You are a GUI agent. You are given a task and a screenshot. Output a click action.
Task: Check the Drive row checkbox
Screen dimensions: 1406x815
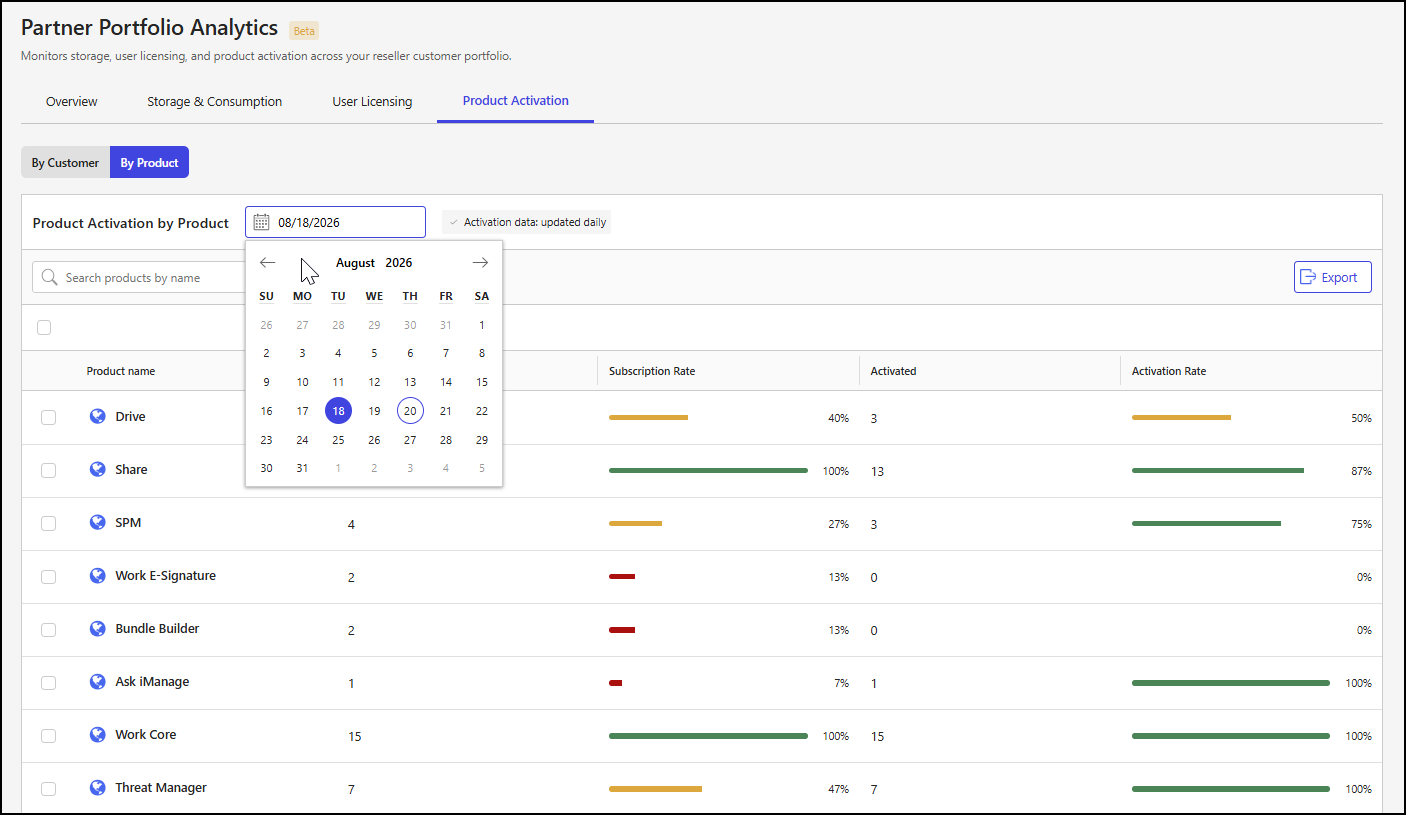[x=48, y=418]
